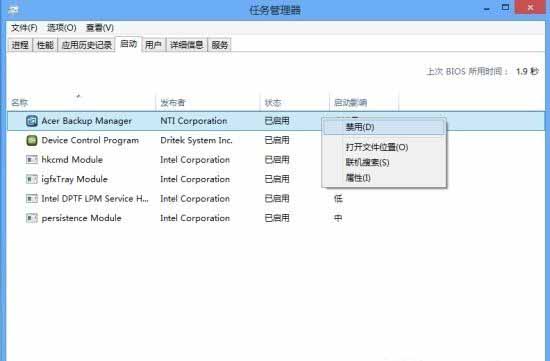Maximize the Task Manager window
Viewport: 550px width, 361px height.
pos(505,7)
